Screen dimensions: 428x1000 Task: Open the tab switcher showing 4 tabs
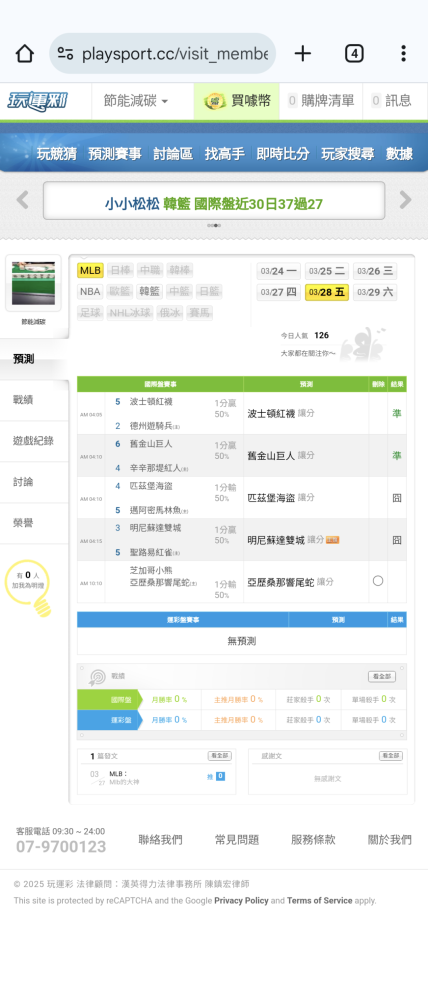click(354, 54)
